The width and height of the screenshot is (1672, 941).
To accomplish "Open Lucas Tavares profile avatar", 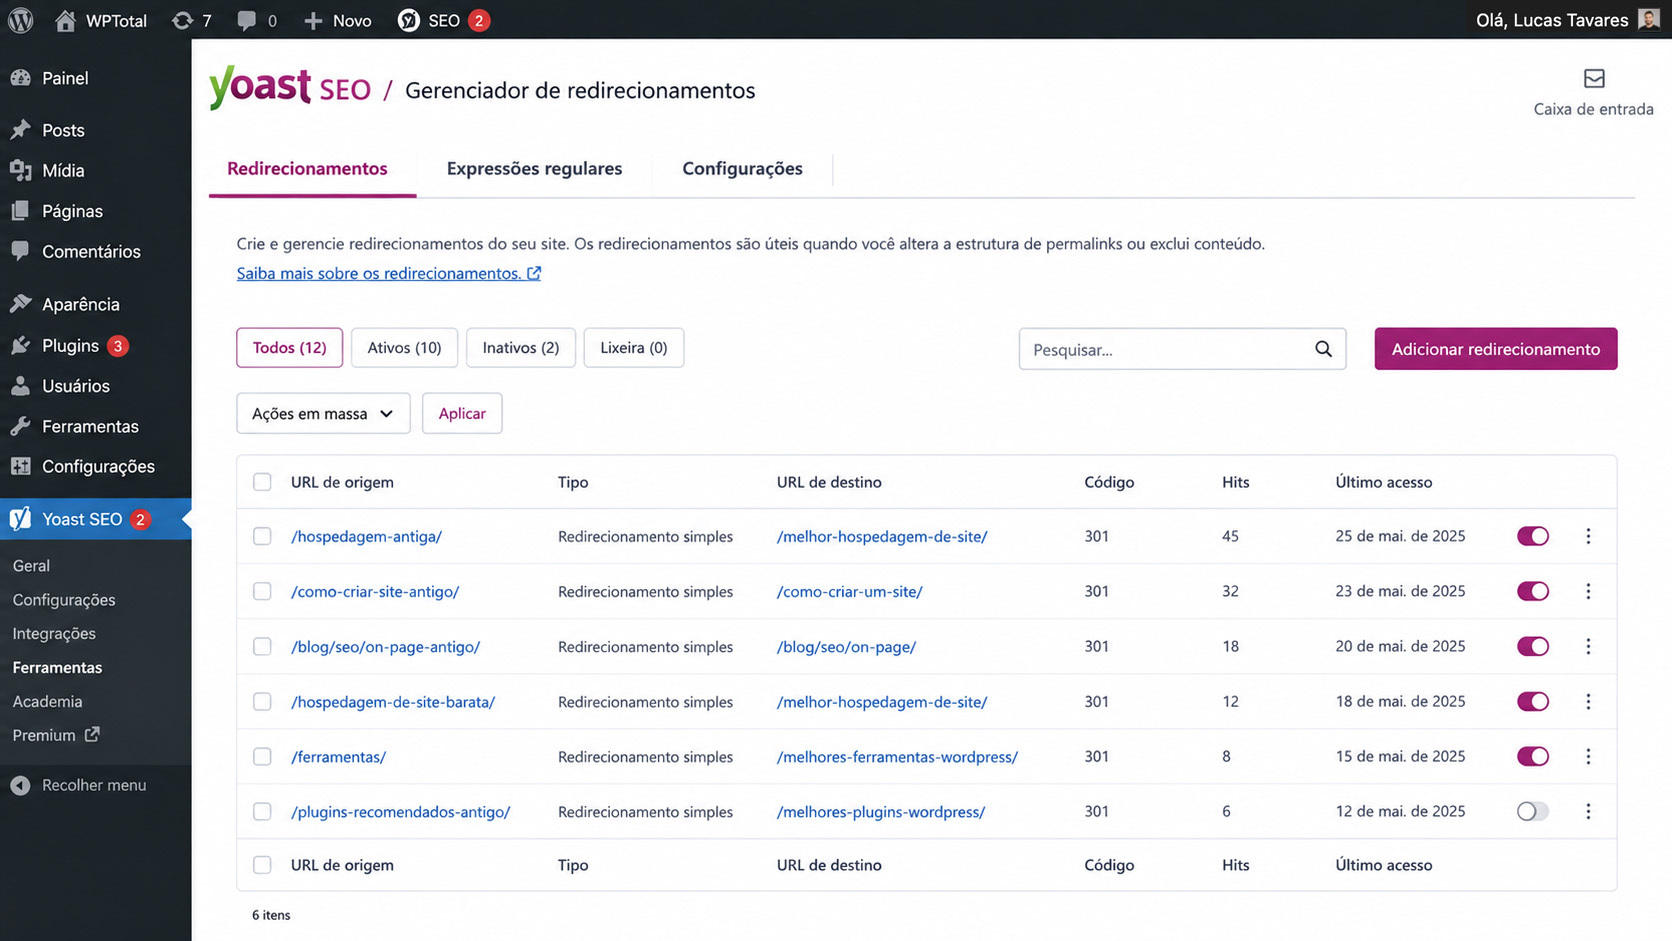I will tap(1649, 19).
